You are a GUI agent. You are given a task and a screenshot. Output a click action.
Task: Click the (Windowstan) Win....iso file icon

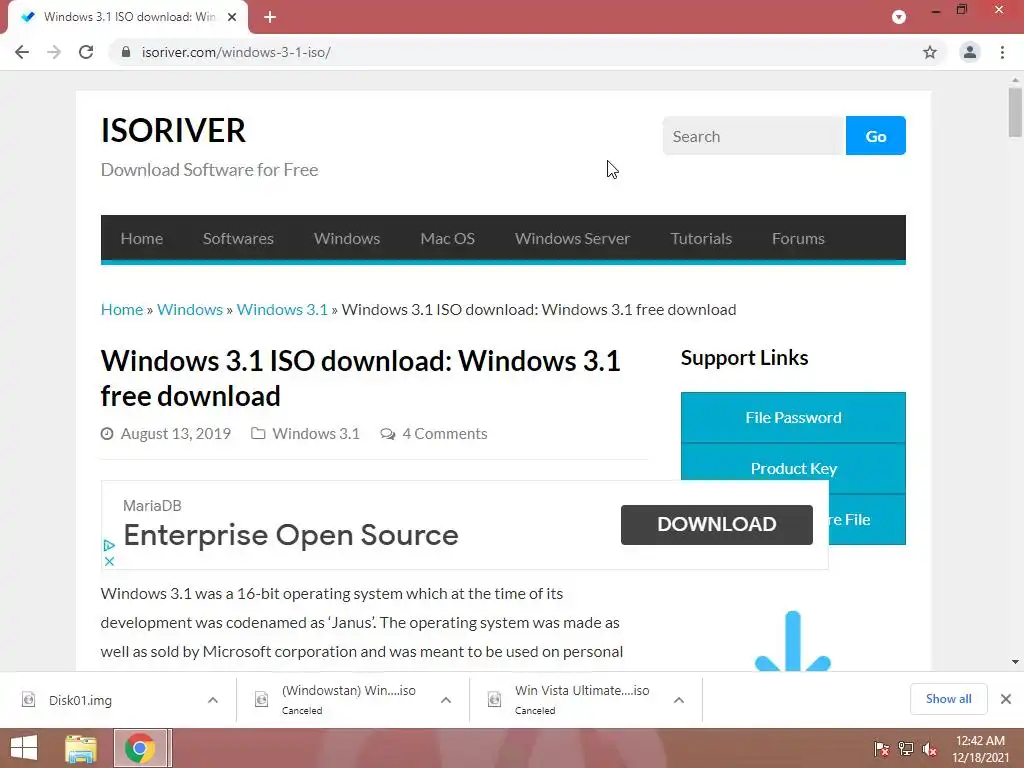[261, 700]
